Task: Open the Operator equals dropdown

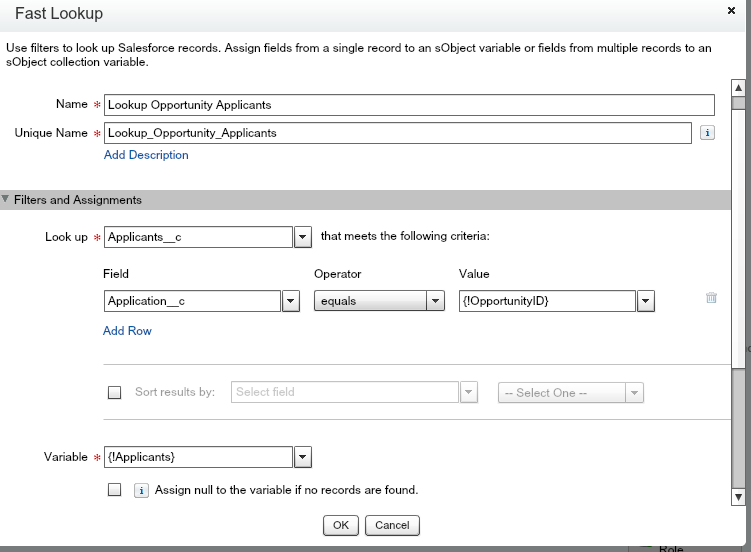Action: point(435,301)
